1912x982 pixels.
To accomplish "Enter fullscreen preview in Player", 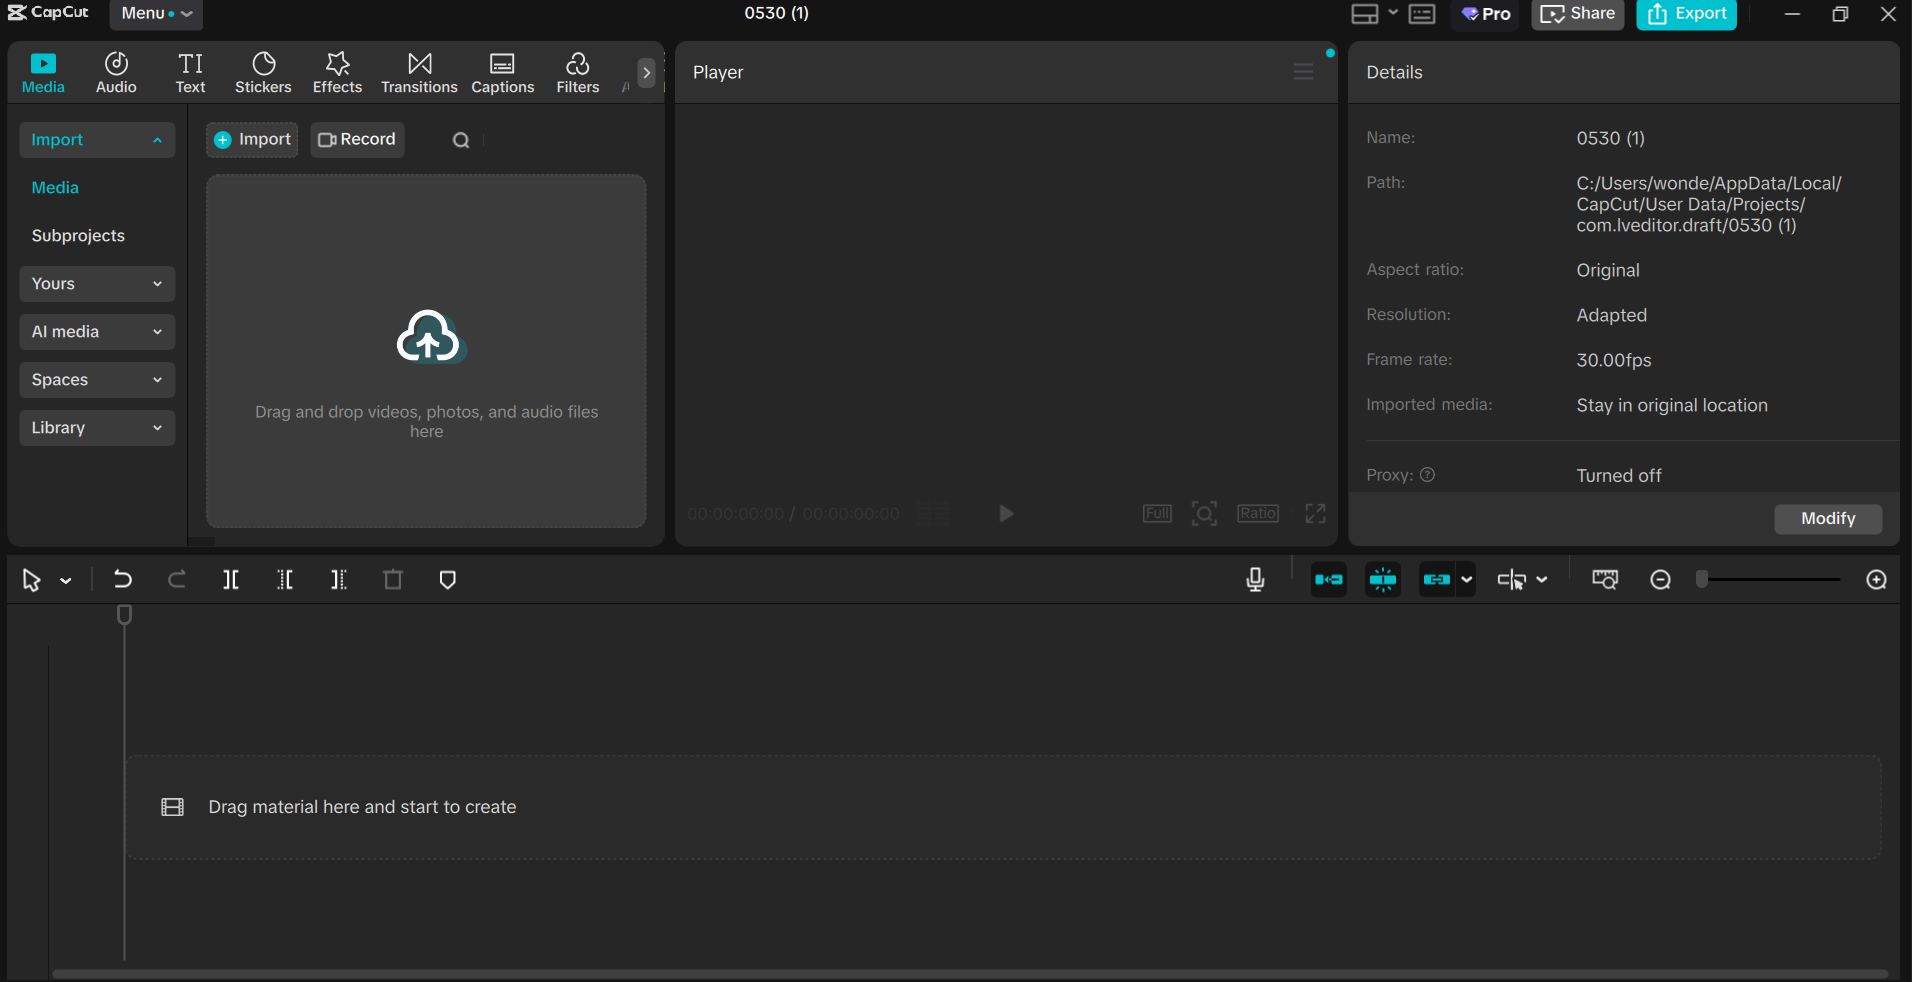I will (1315, 514).
